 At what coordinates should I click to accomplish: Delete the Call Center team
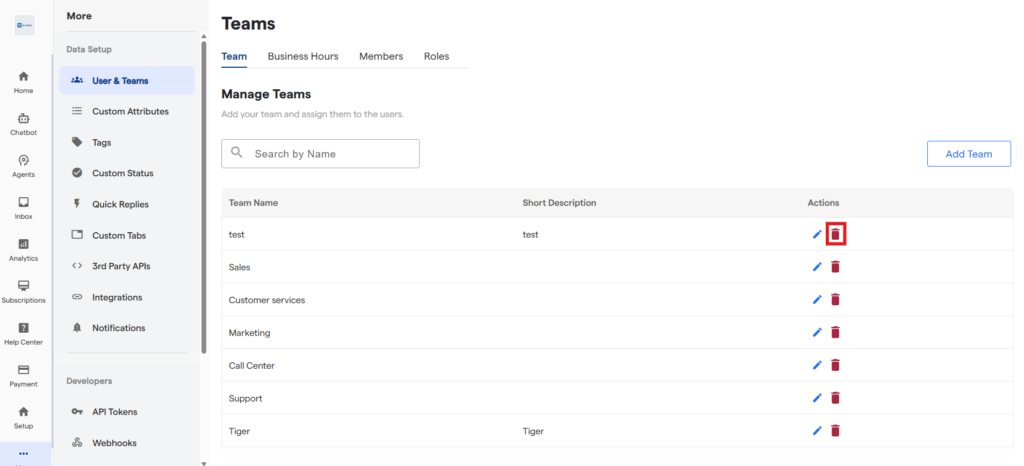coord(836,365)
